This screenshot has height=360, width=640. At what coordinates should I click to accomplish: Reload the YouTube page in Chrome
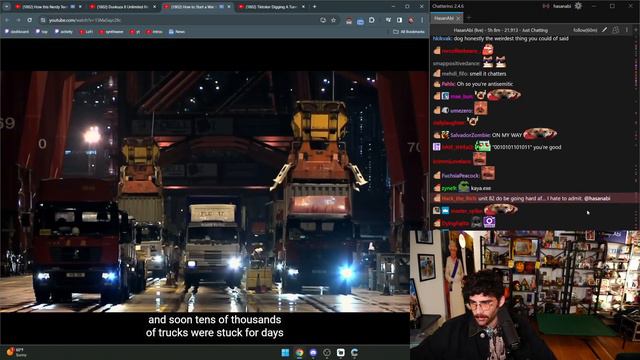coord(30,20)
